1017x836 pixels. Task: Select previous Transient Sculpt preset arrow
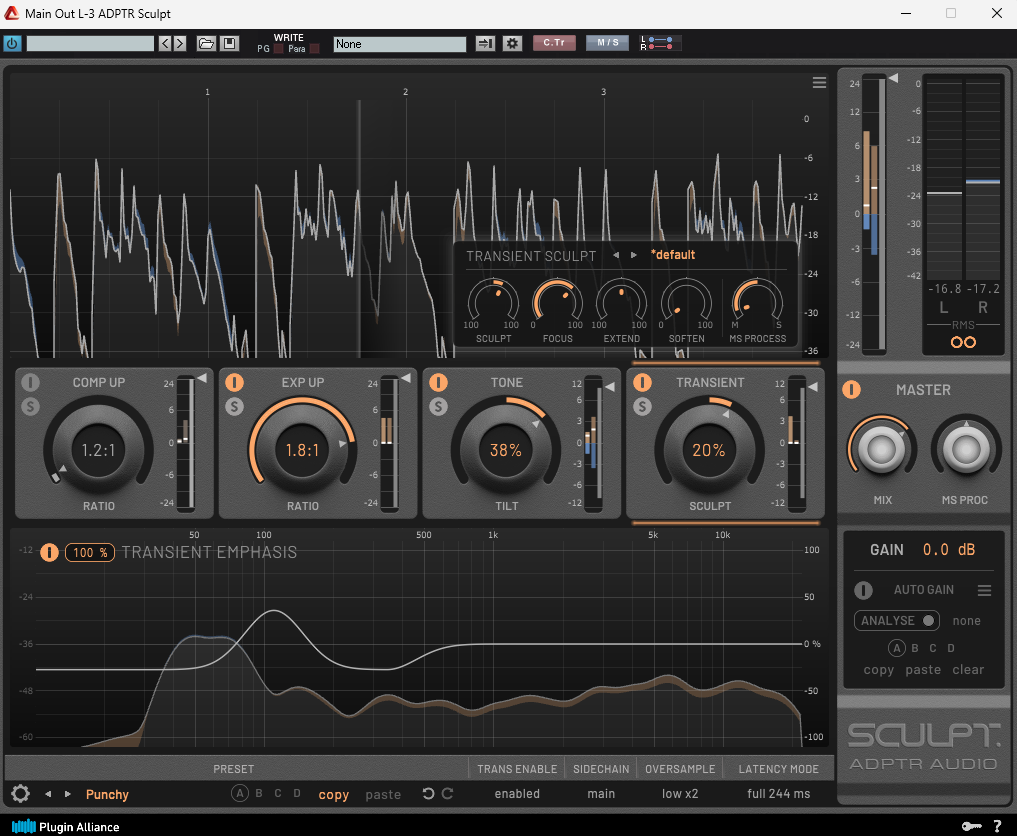tap(616, 256)
